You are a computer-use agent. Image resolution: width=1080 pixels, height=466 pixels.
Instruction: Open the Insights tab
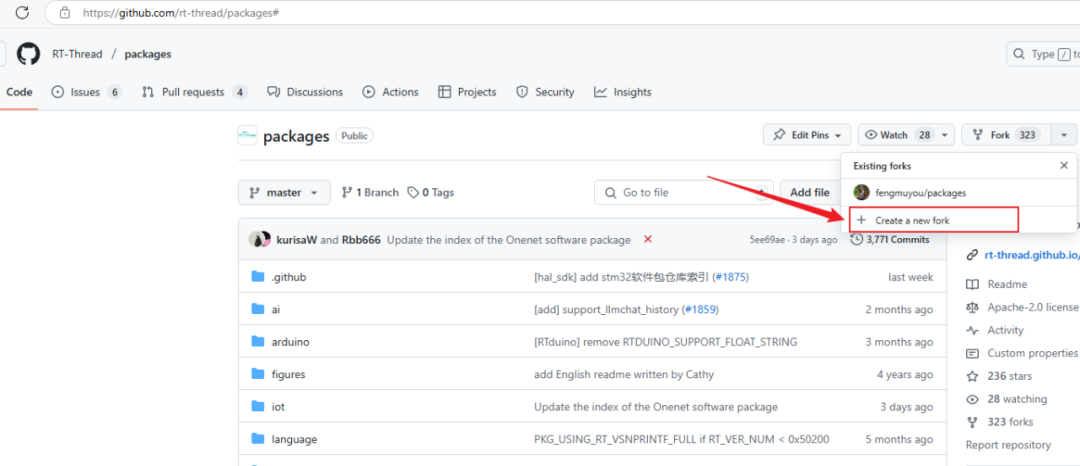(x=623, y=92)
